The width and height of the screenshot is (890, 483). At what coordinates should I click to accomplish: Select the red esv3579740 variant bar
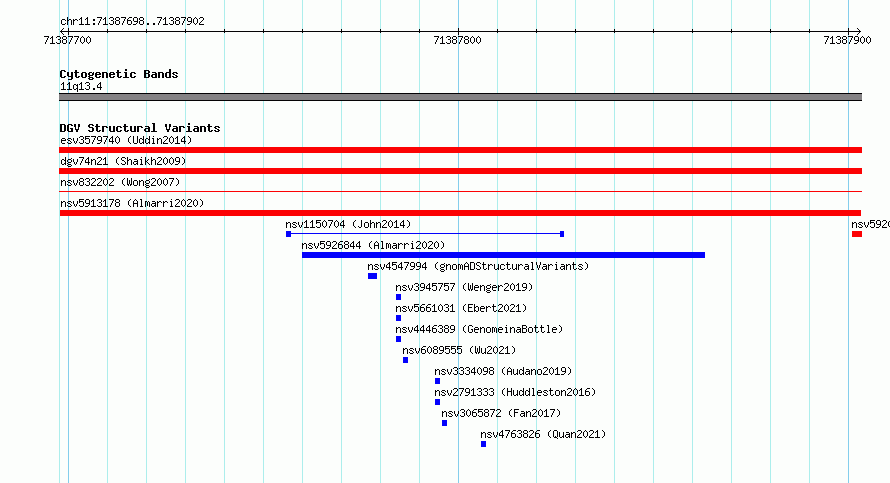(460, 150)
